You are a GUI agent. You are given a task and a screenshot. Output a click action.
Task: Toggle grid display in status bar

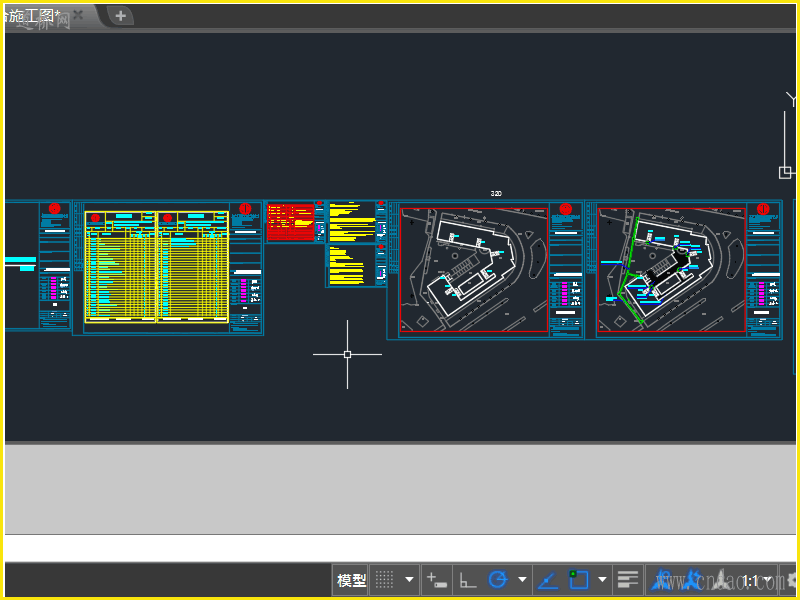pos(384,580)
